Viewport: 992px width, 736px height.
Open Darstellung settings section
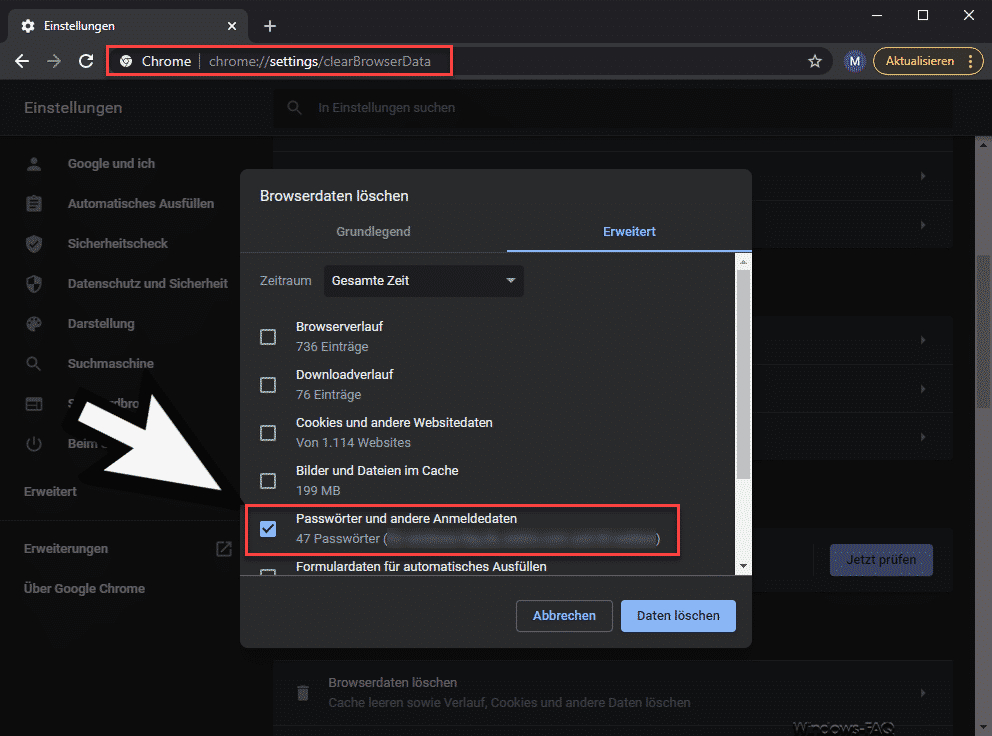[101, 323]
